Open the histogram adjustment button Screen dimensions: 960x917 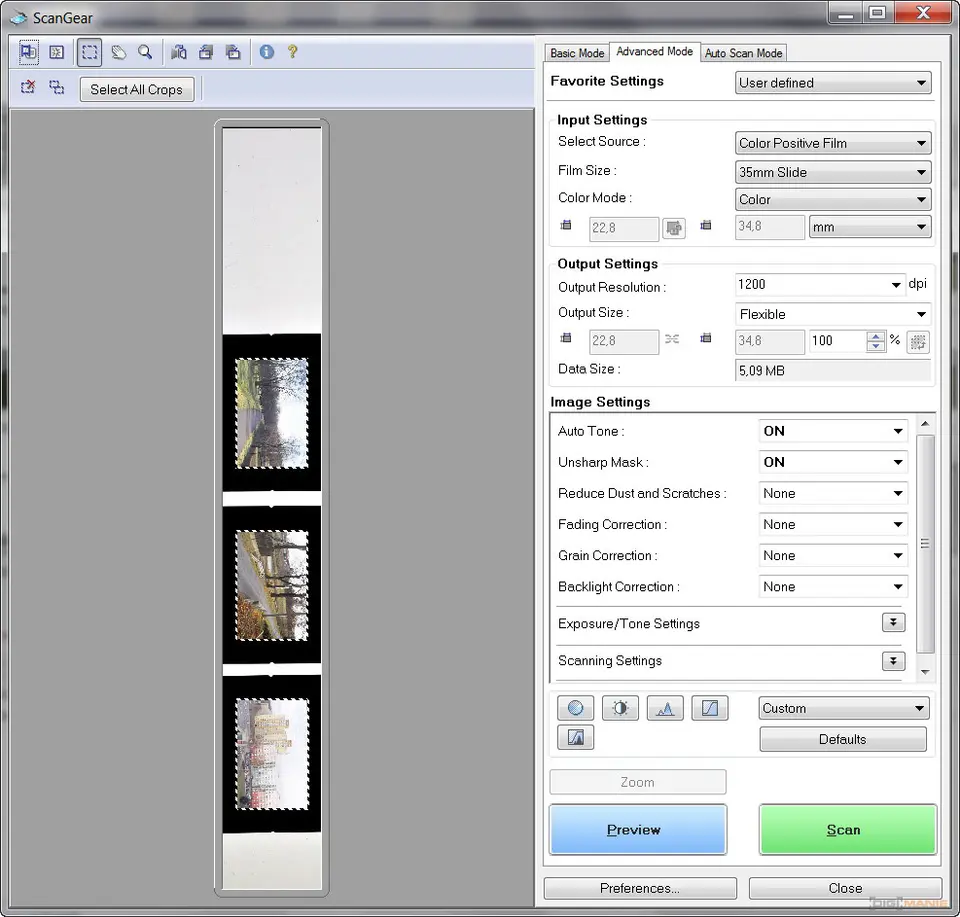pyautogui.click(x=665, y=708)
